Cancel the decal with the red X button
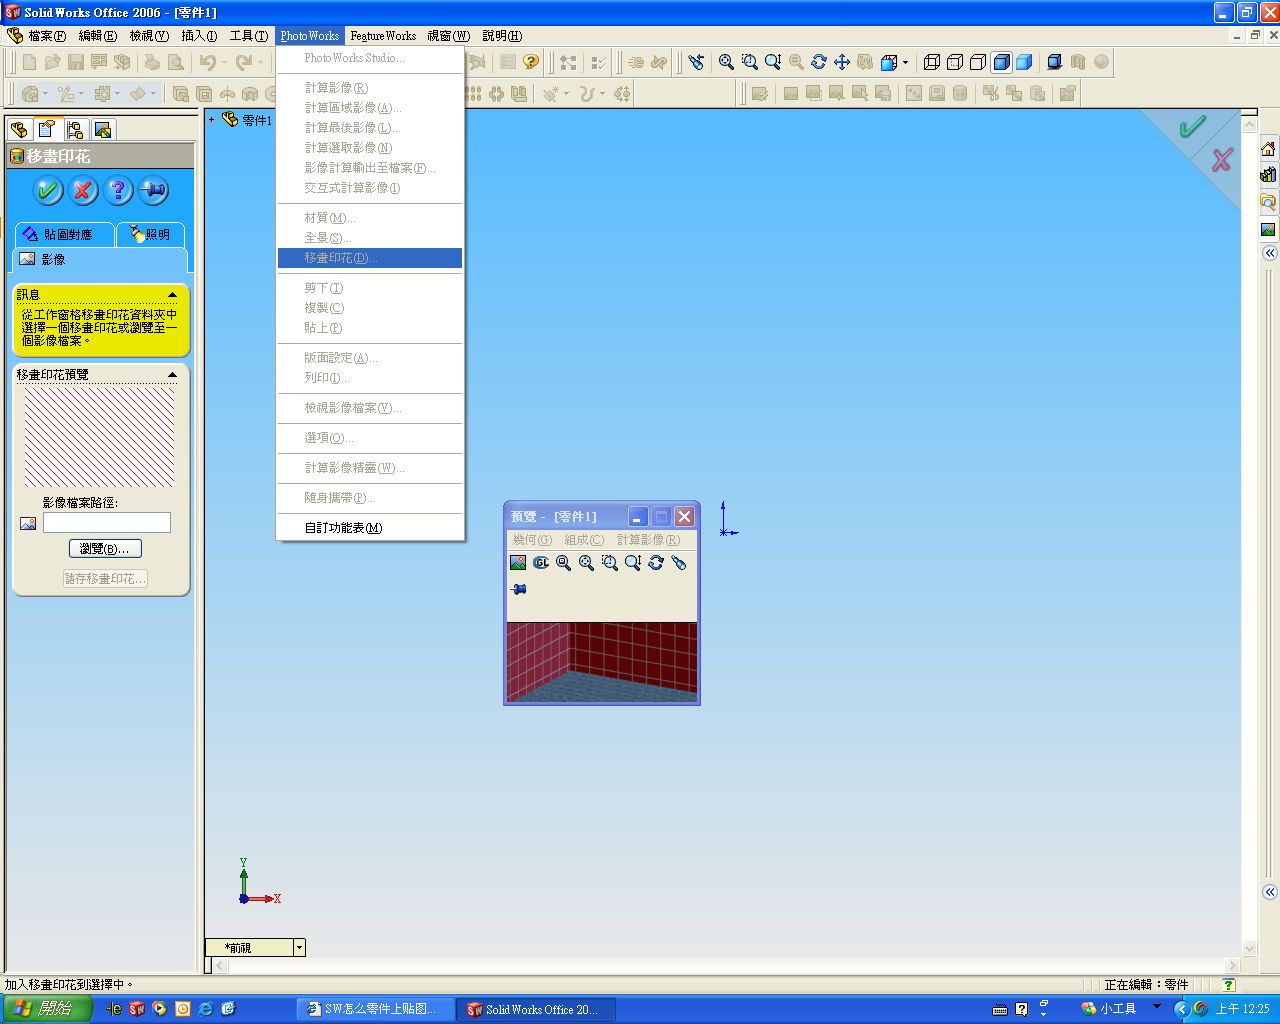Screen dimensions: 1280x1024 click(83, 190)
